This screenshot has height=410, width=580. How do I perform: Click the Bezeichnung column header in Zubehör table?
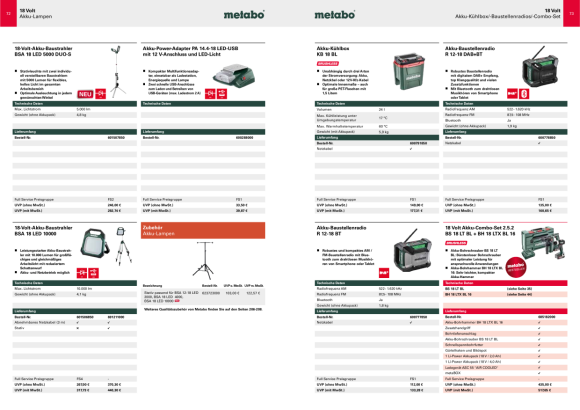[152, 286]
